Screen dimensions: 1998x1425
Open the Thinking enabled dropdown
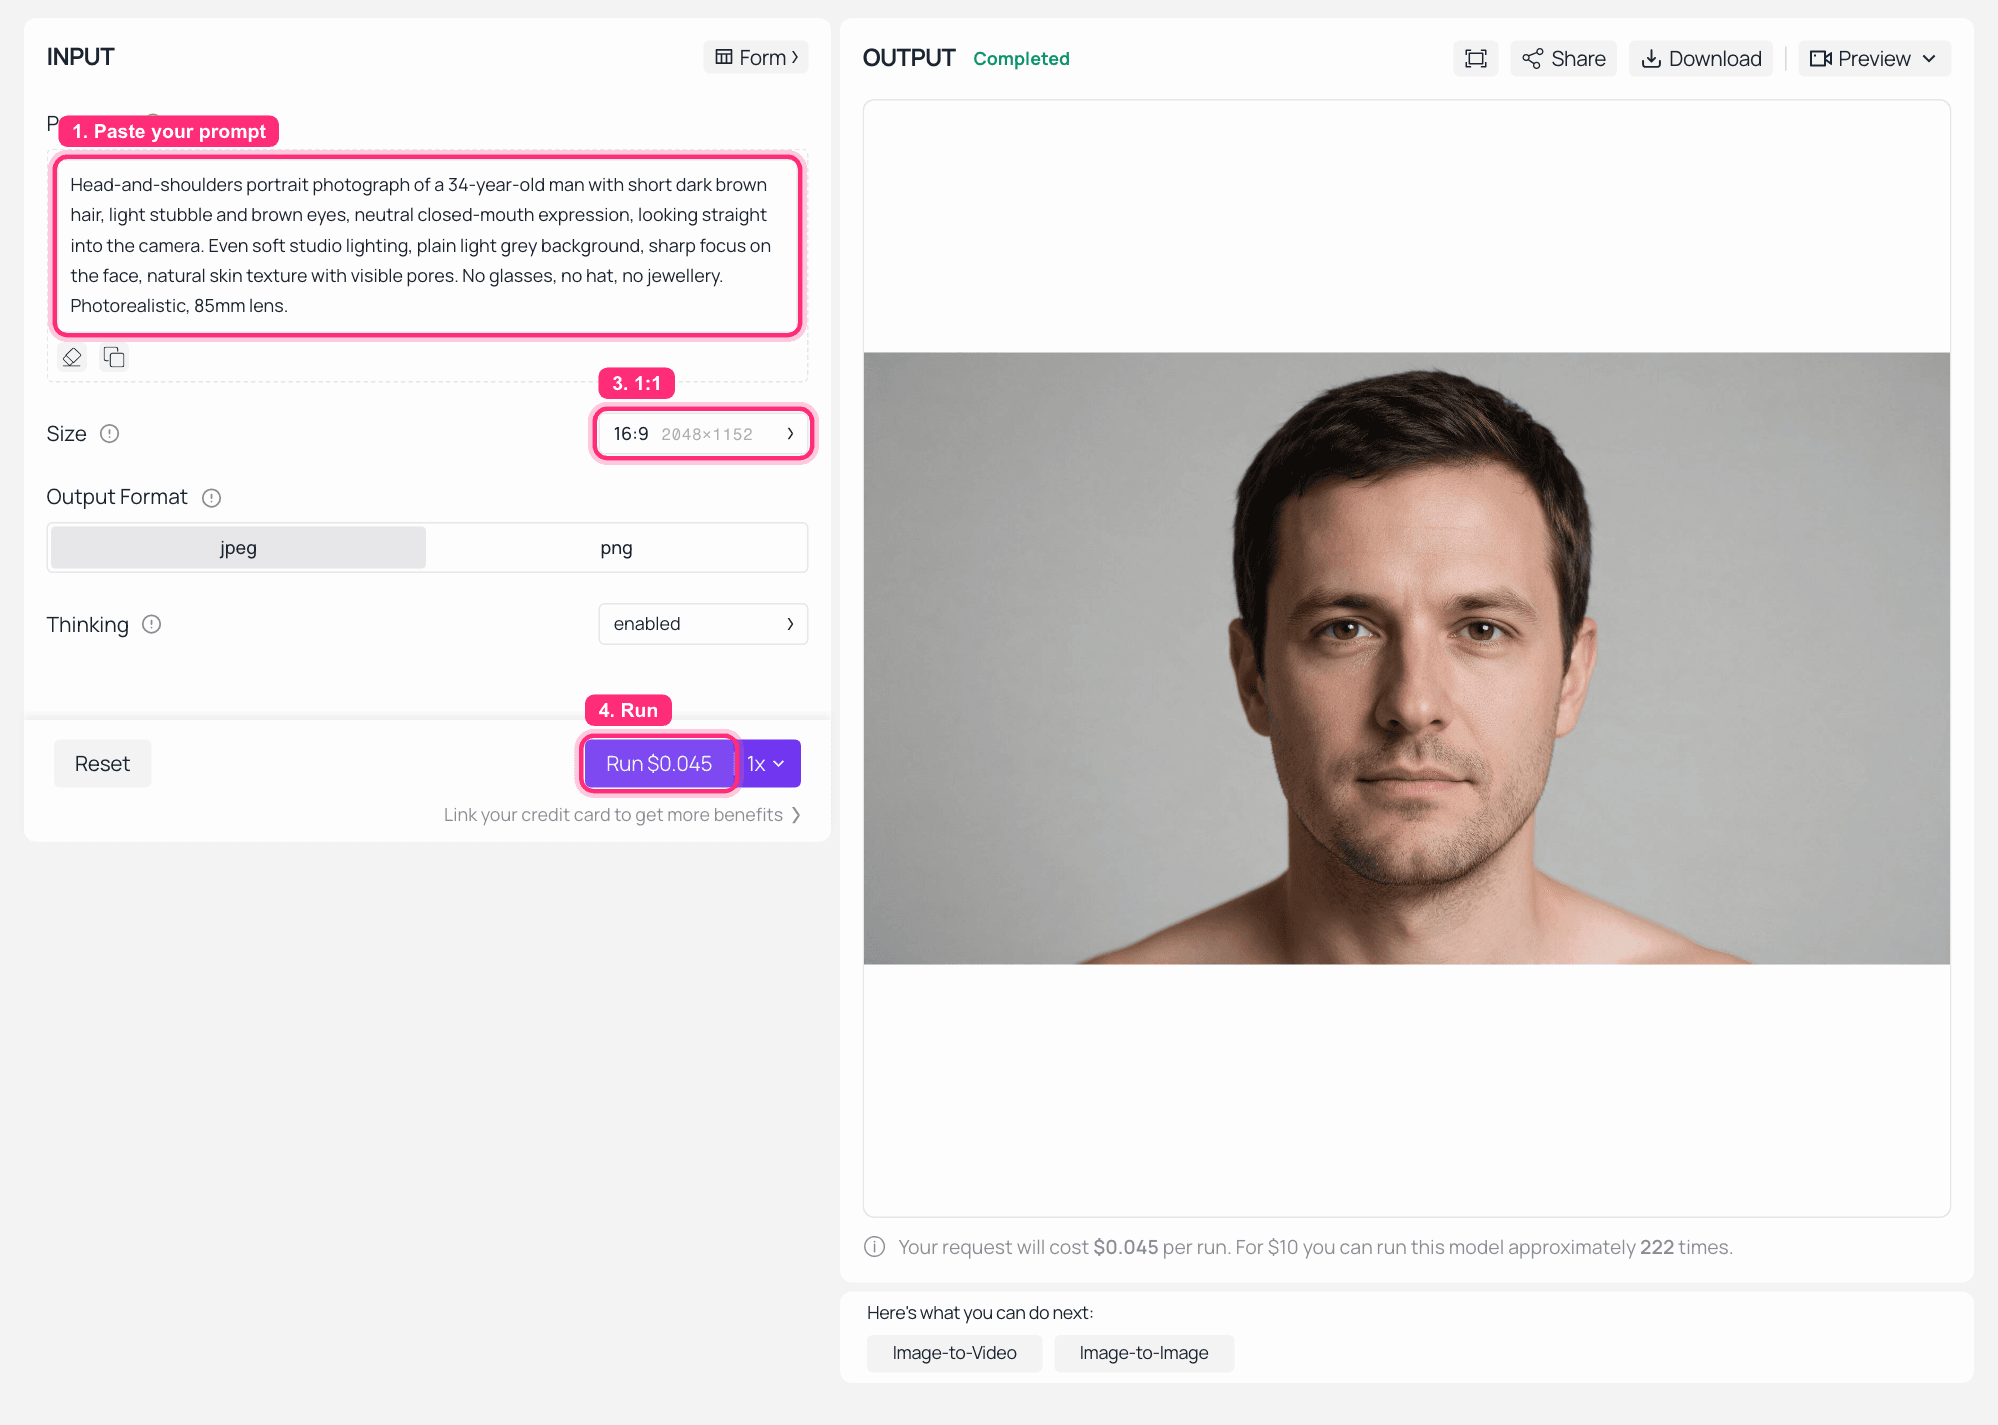(703, 624)
